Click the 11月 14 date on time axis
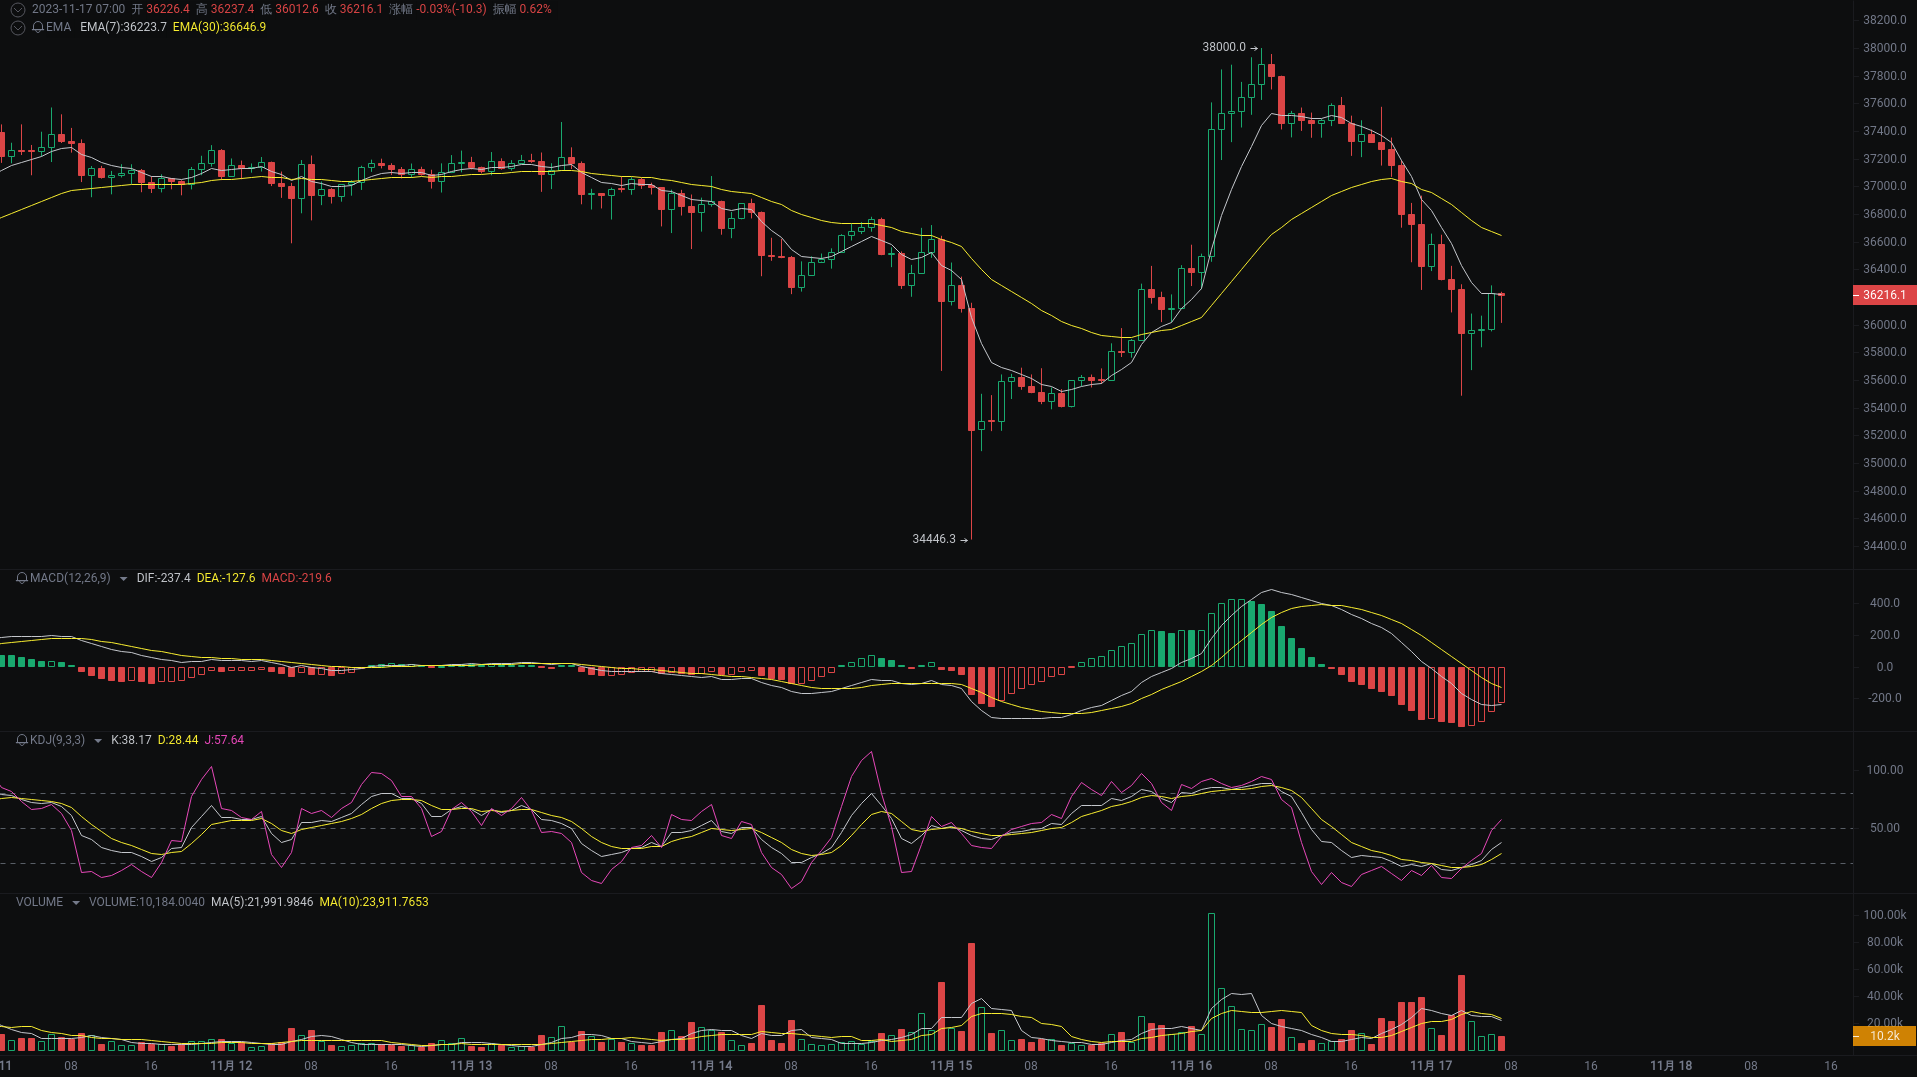The width and height of the screenshot is (1917, 1077). (711, 1066)
